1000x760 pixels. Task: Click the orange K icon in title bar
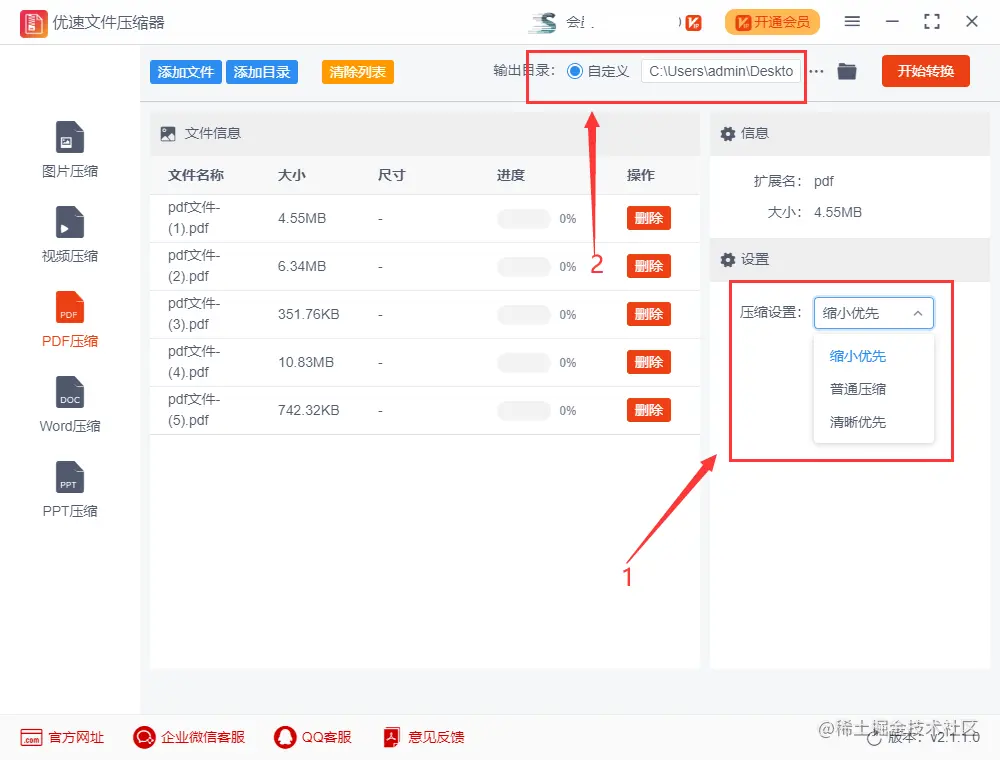[694, 23]
